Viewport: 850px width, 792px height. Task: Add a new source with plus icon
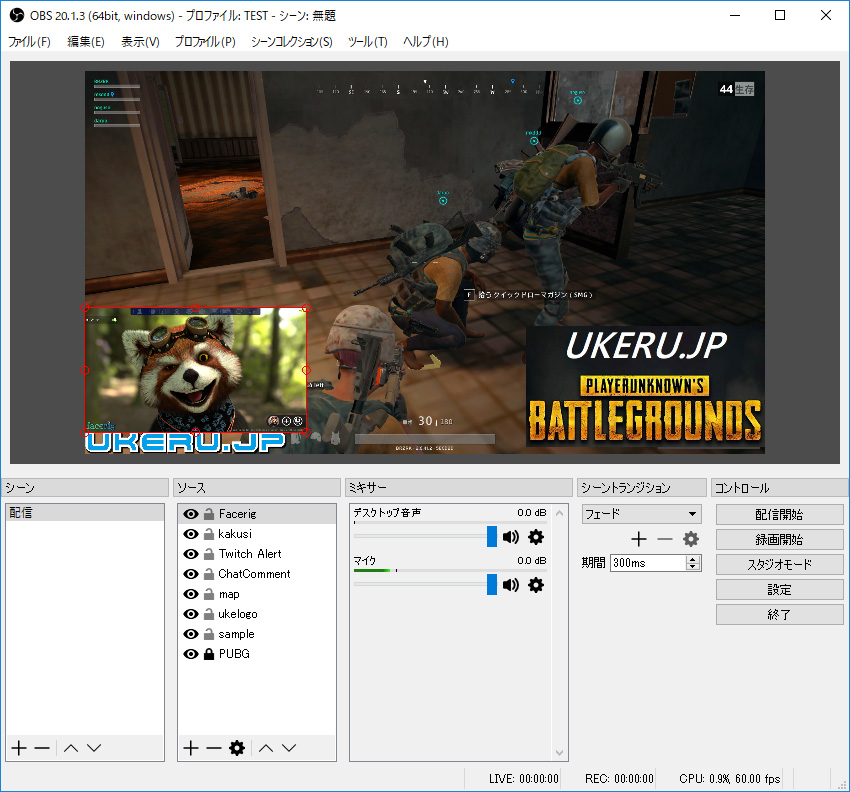point(190,748)
